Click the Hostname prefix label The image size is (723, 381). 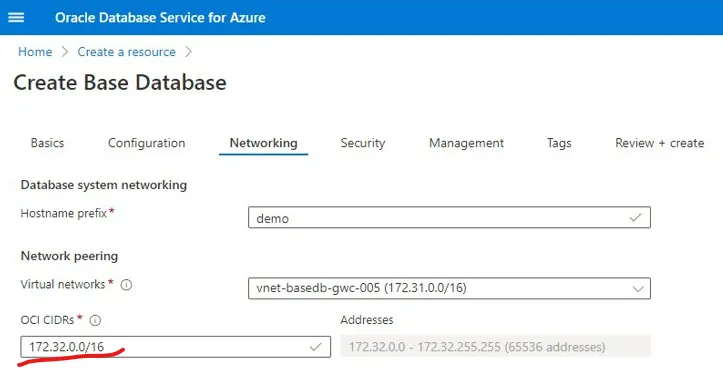point(64,214)
